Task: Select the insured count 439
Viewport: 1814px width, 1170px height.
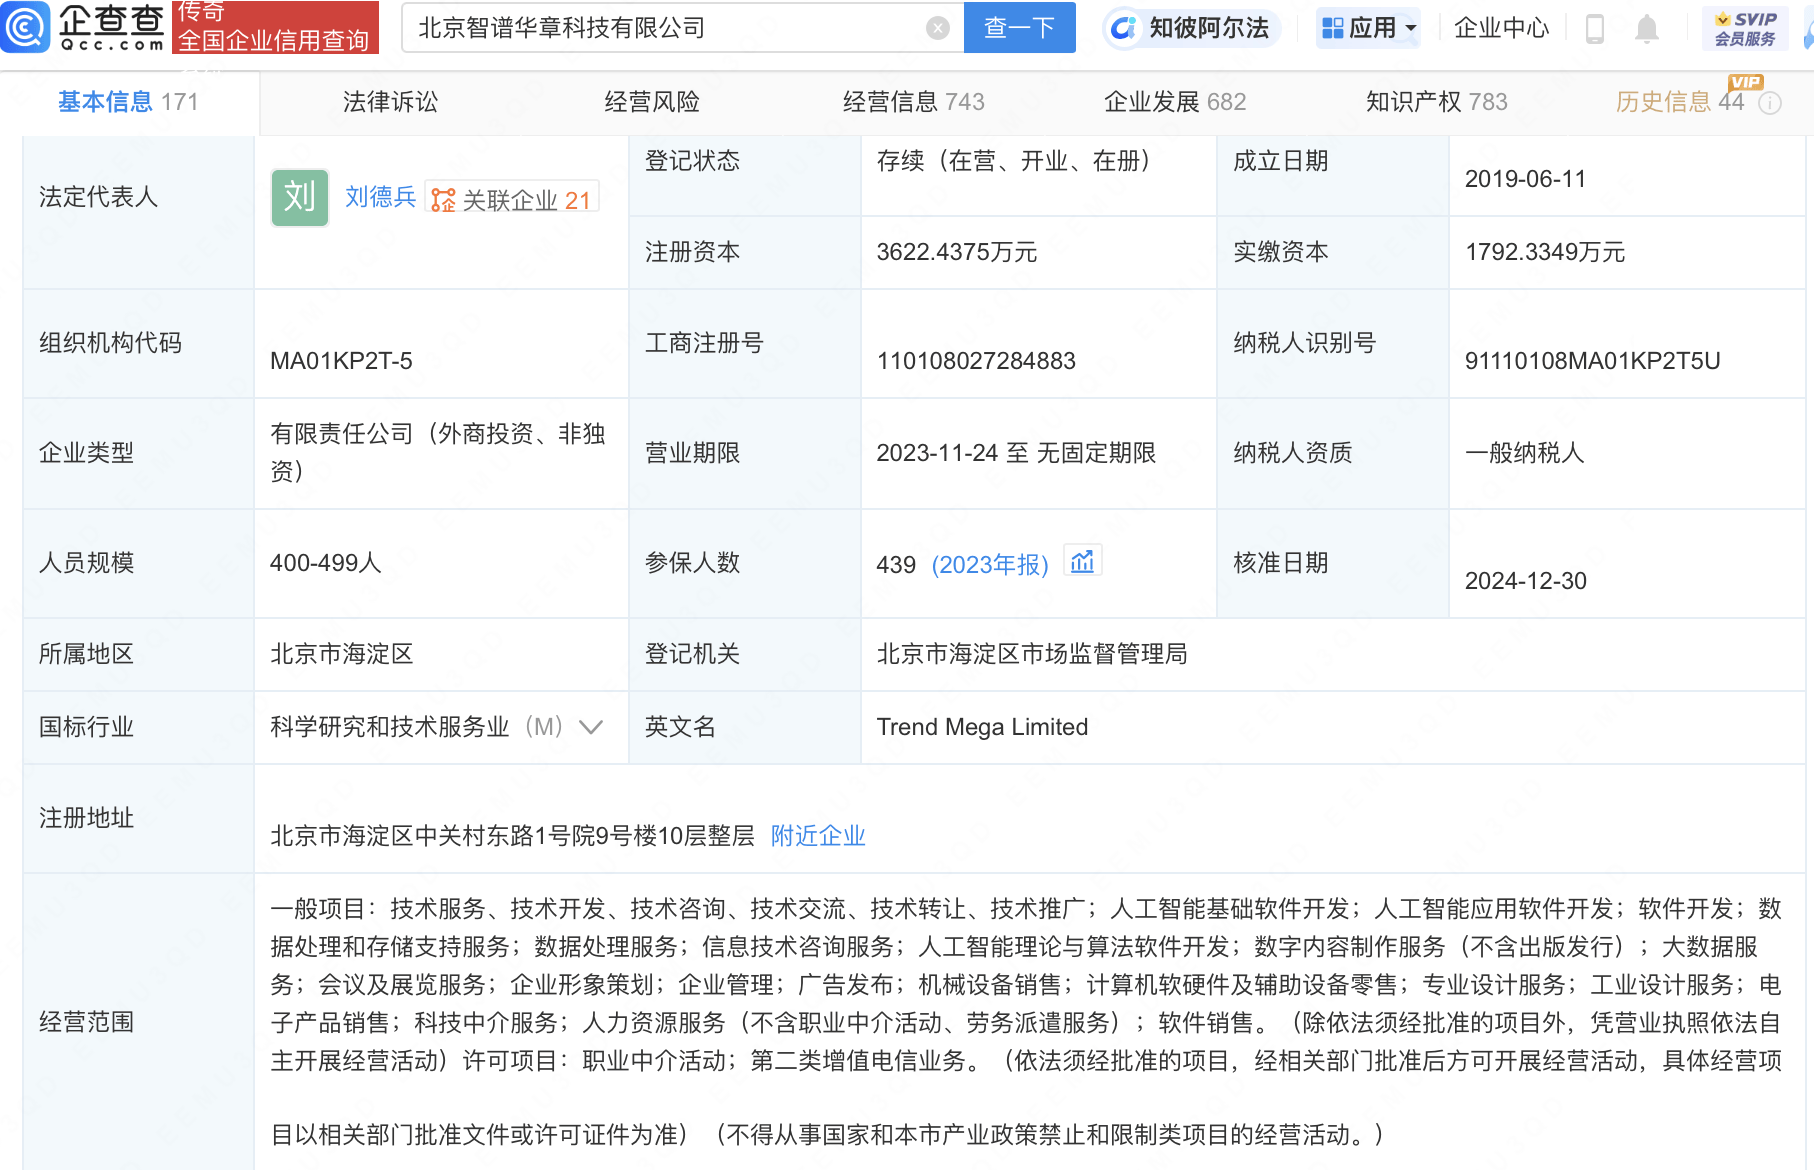Action: tap(896, 565)
